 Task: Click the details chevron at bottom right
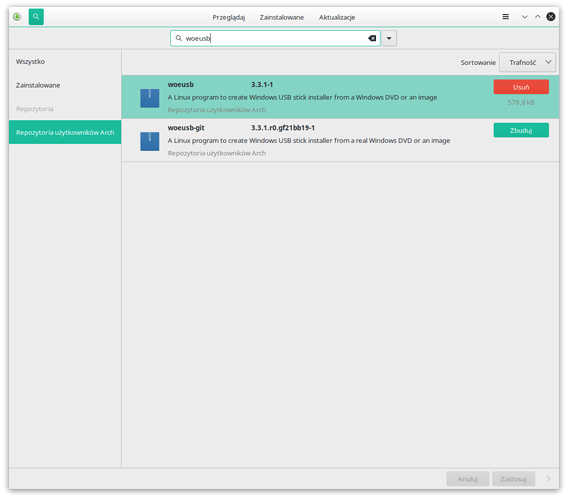tap(548, 479)
